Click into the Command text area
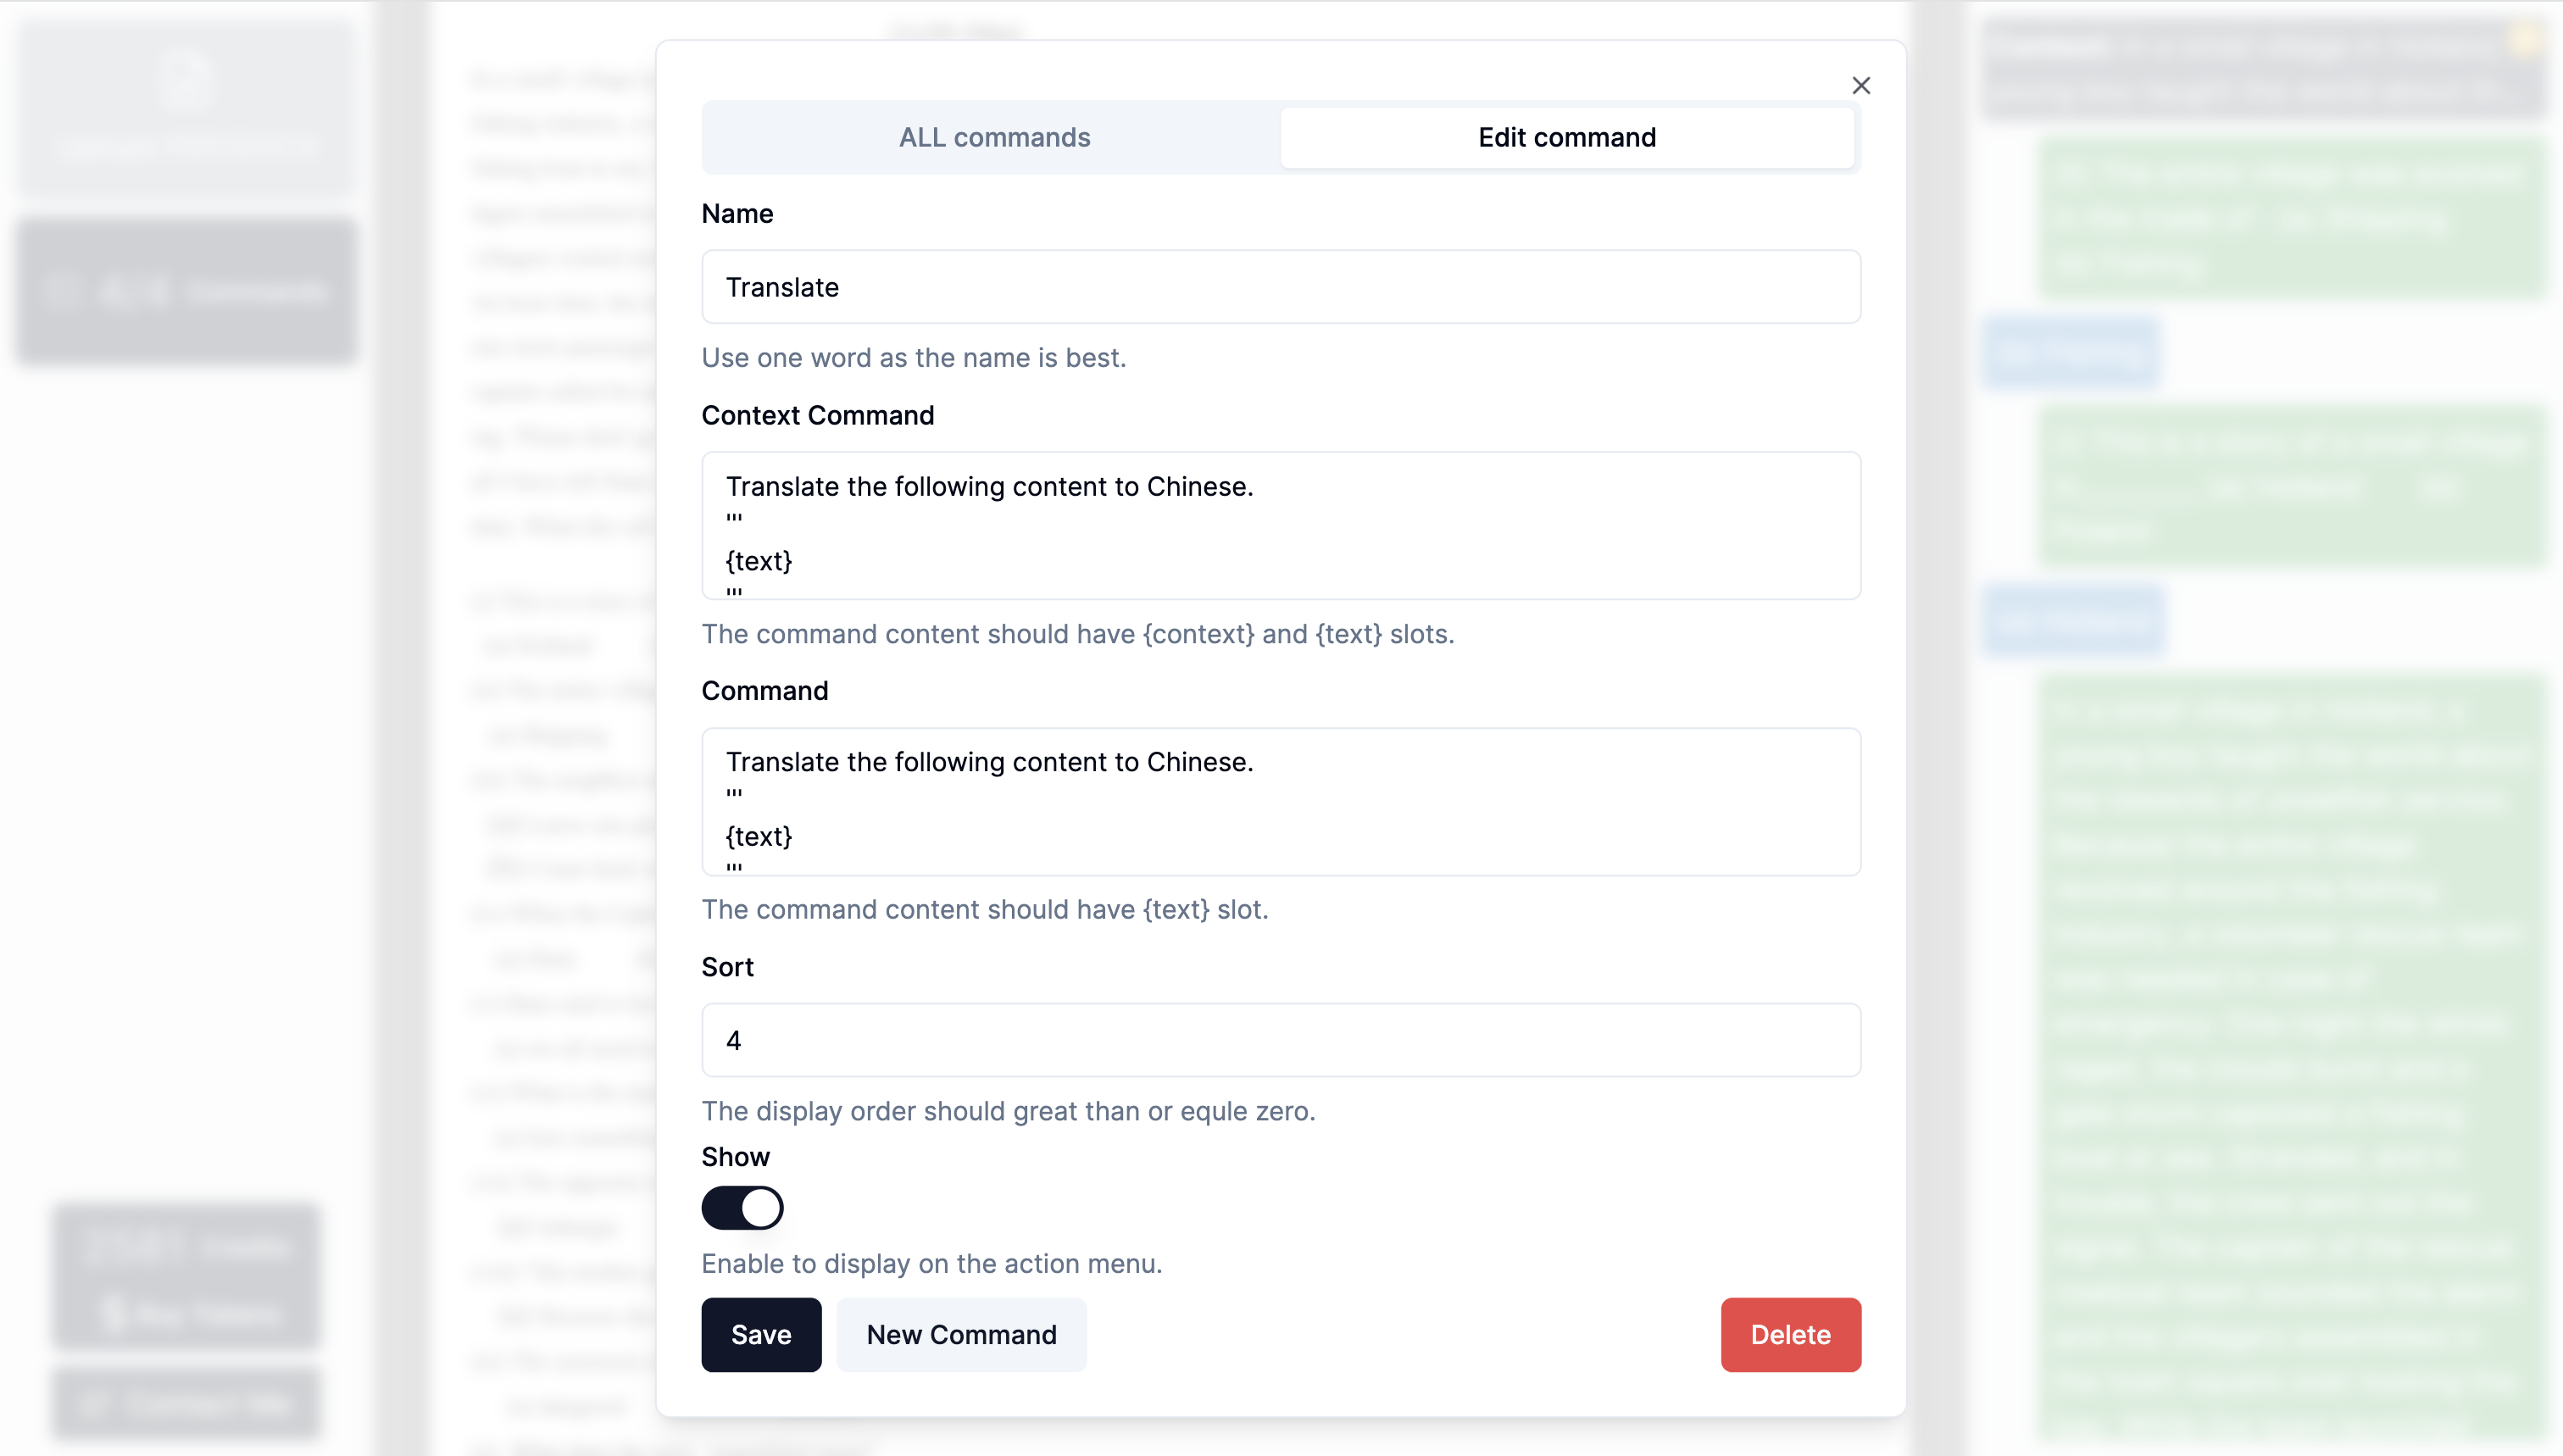Viewport: 2563px width, 1456px height. (x=1280, y=801)
